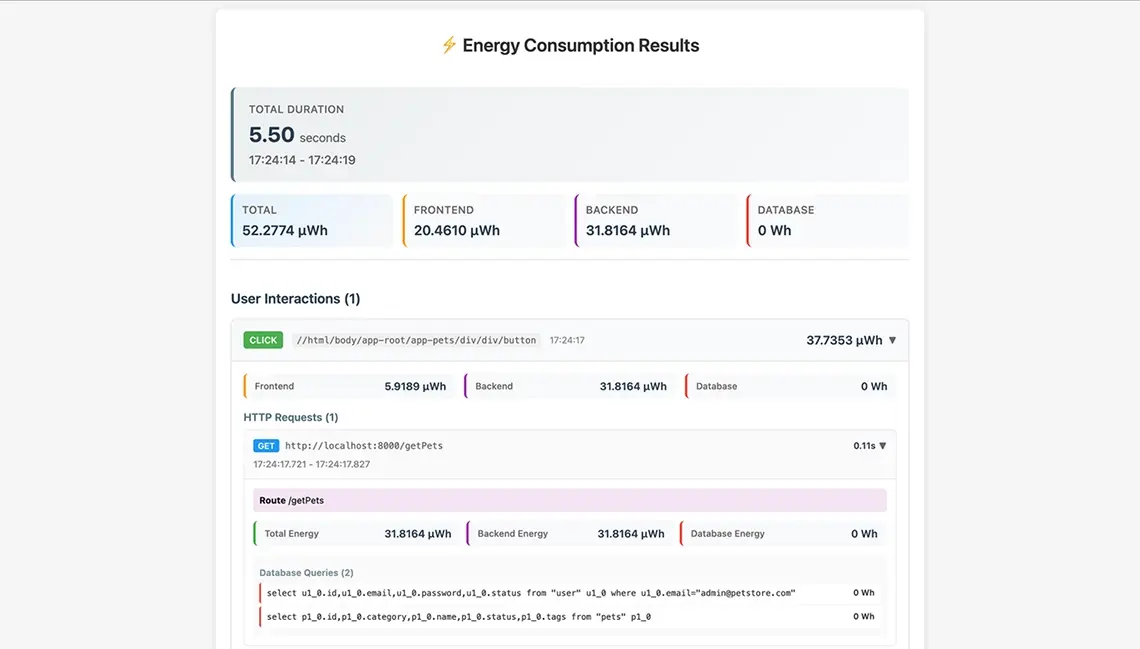Click the Total Energy 31.8164 µWh box

pyautogui.click(x=355, y=533)
